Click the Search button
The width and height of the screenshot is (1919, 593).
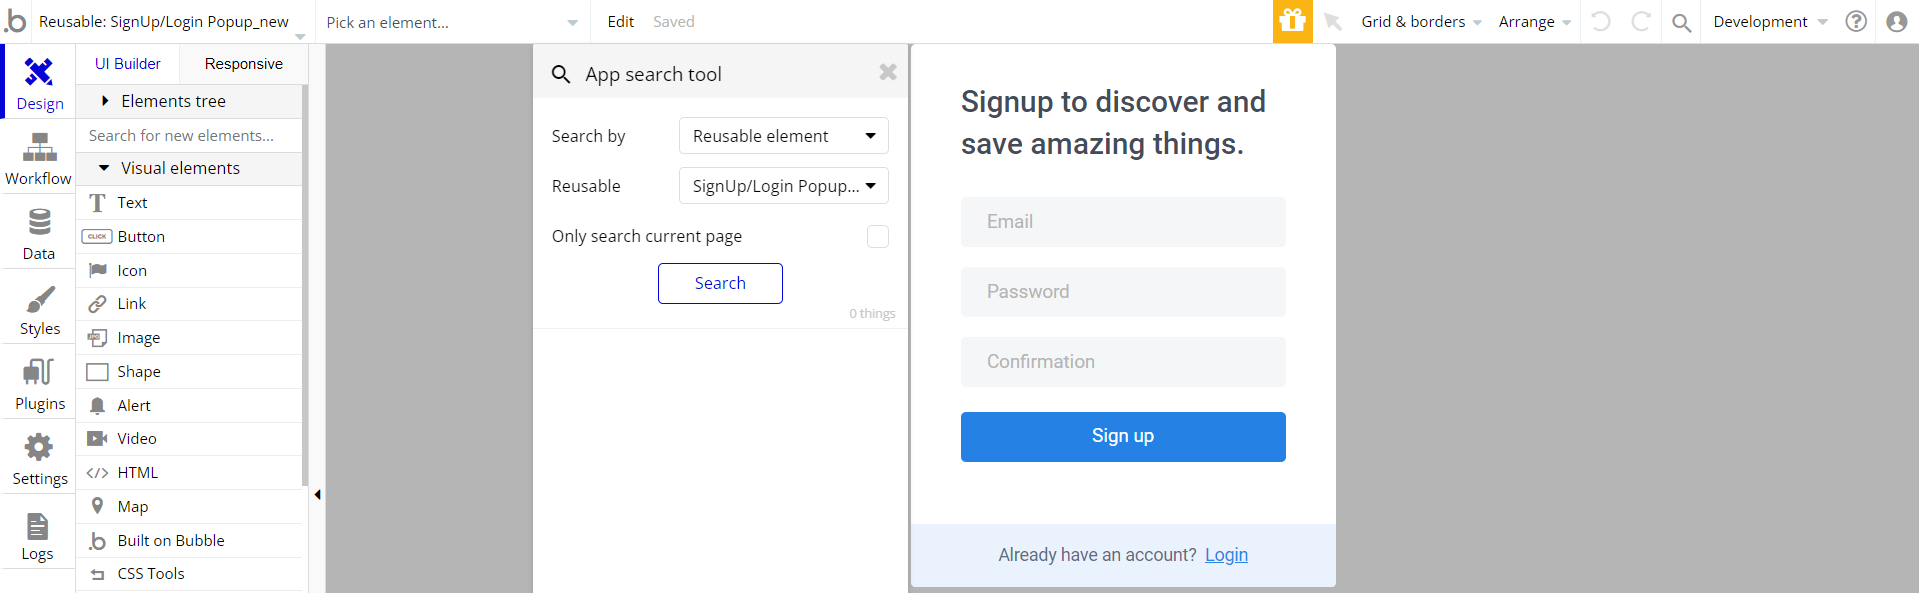coord(720,283)
